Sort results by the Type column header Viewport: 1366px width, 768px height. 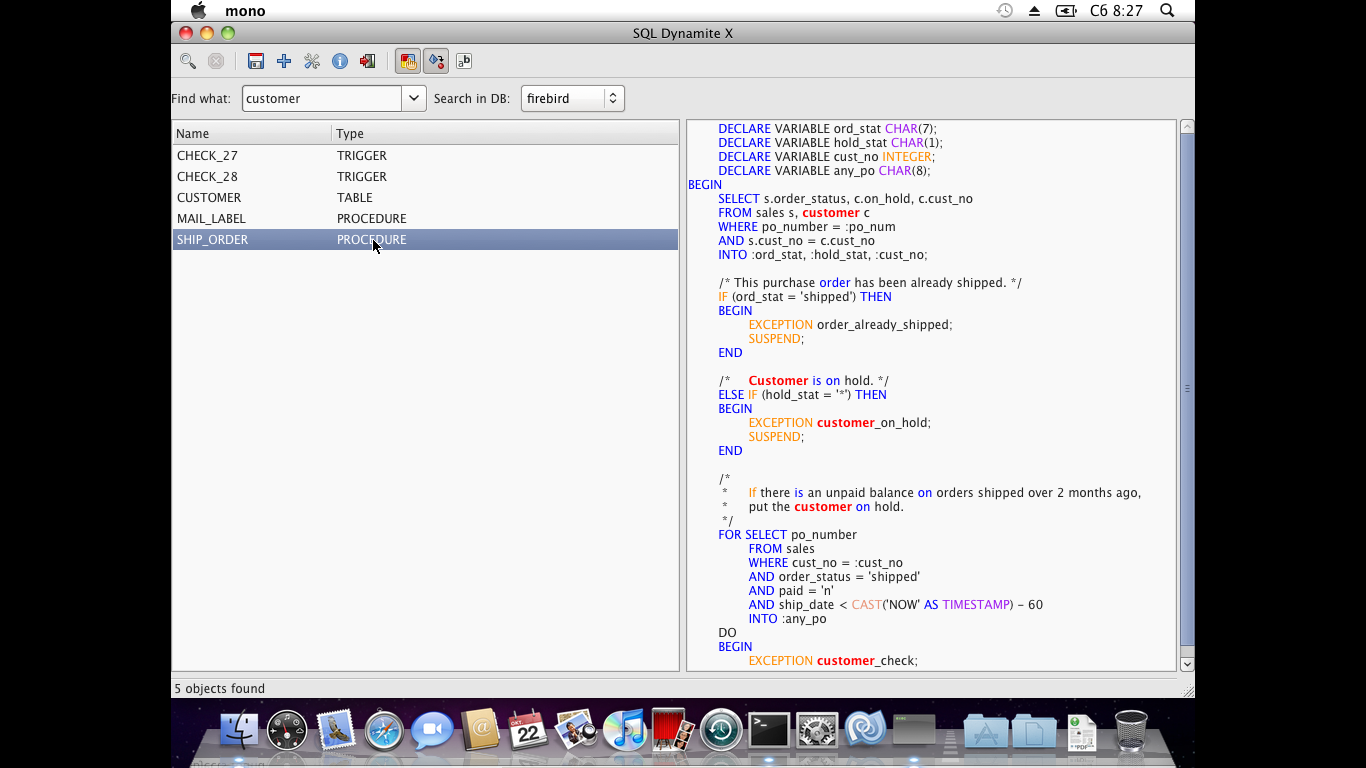pos(504,133)
